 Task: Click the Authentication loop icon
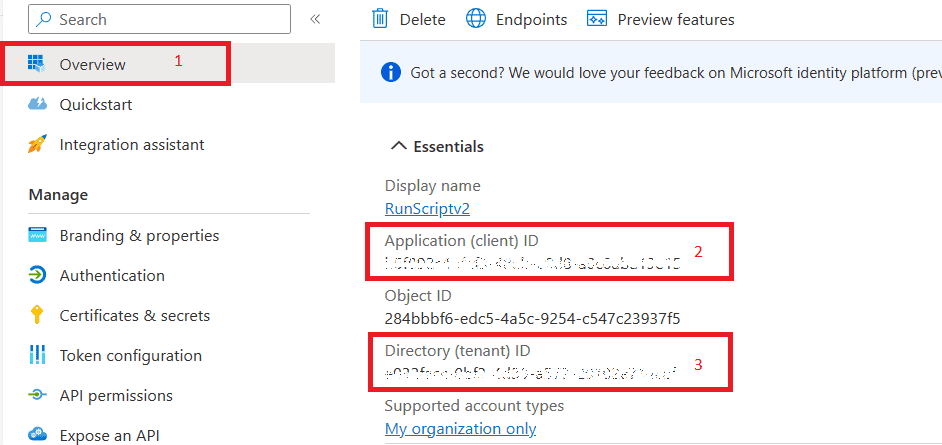37,275
